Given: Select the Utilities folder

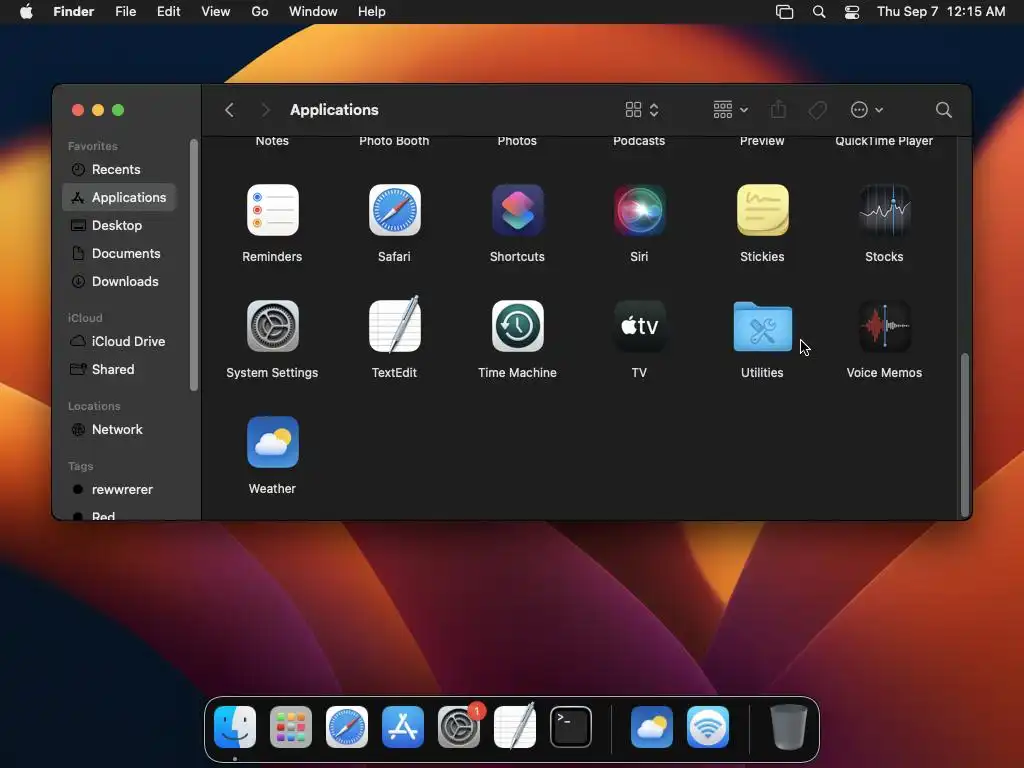Looking at the screenshot, I should pyautogui.click(x=762, y=326).
